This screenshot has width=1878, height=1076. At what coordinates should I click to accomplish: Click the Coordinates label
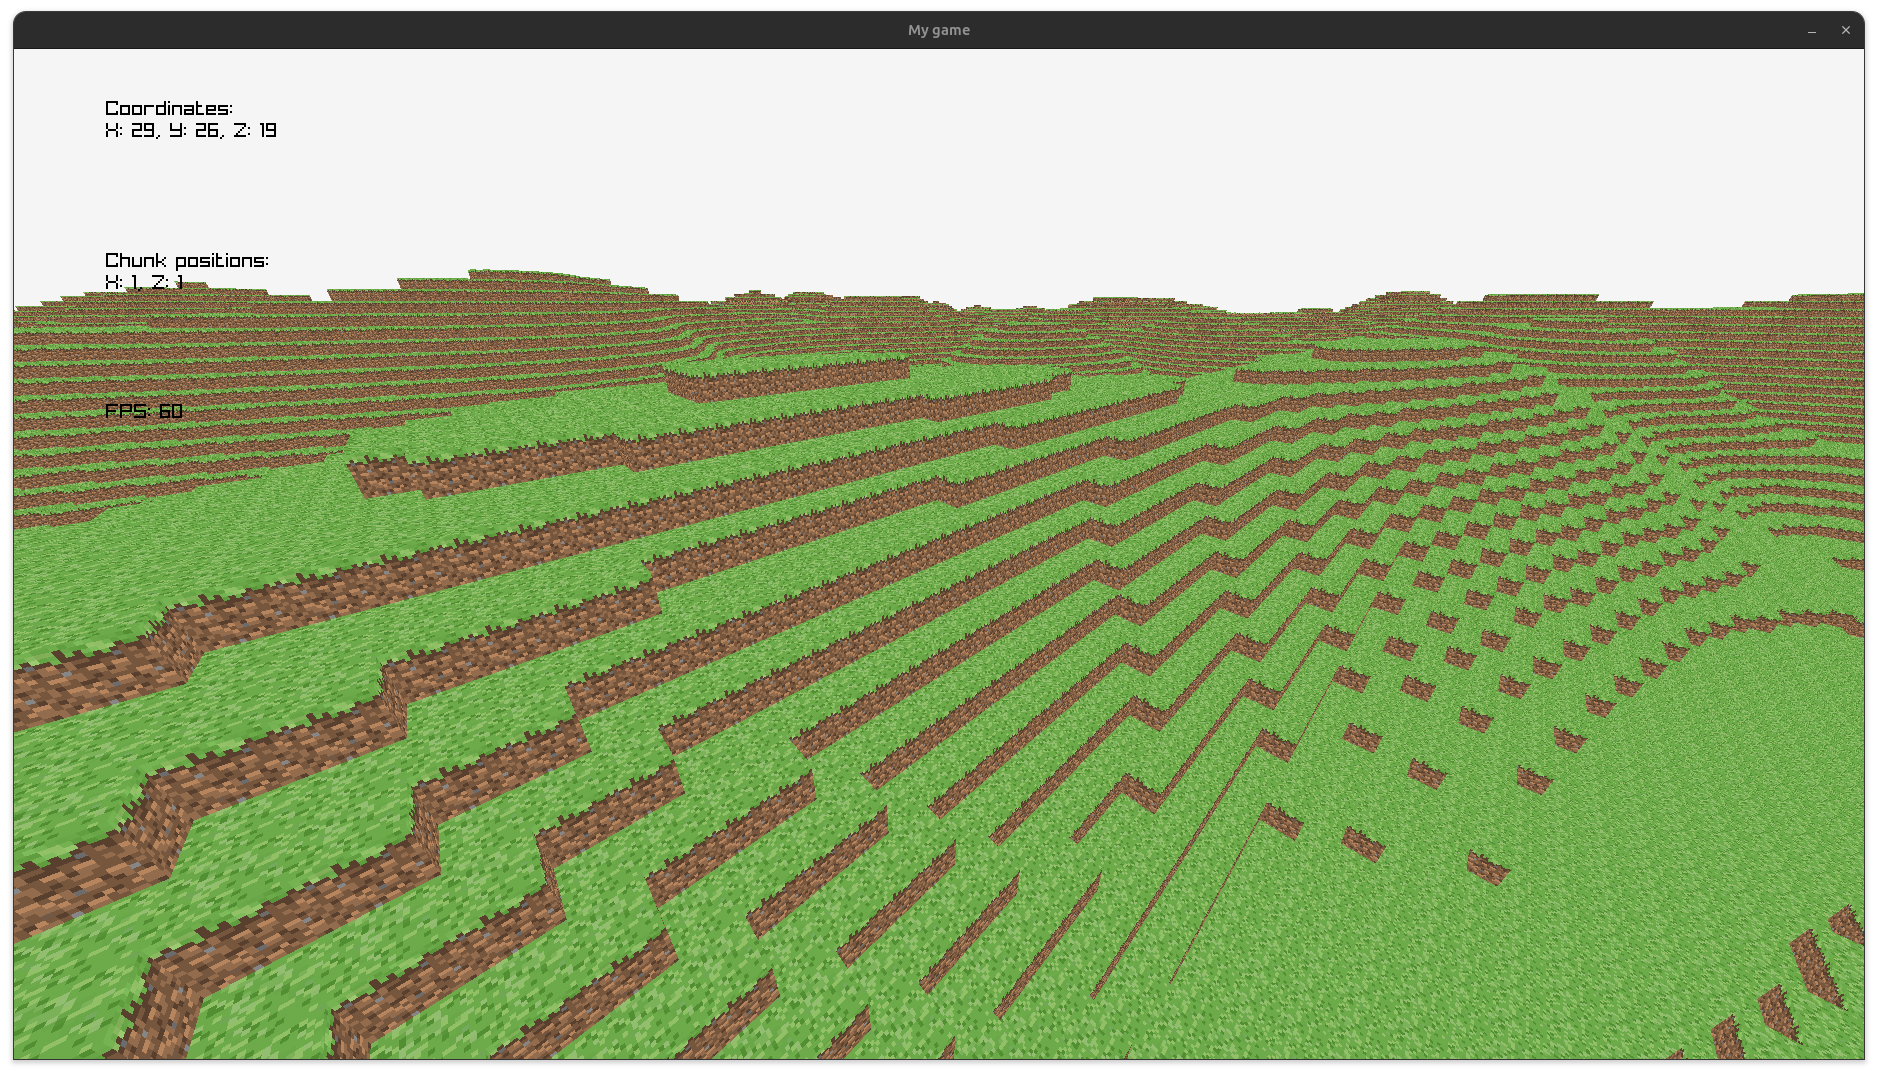point(169,108)
